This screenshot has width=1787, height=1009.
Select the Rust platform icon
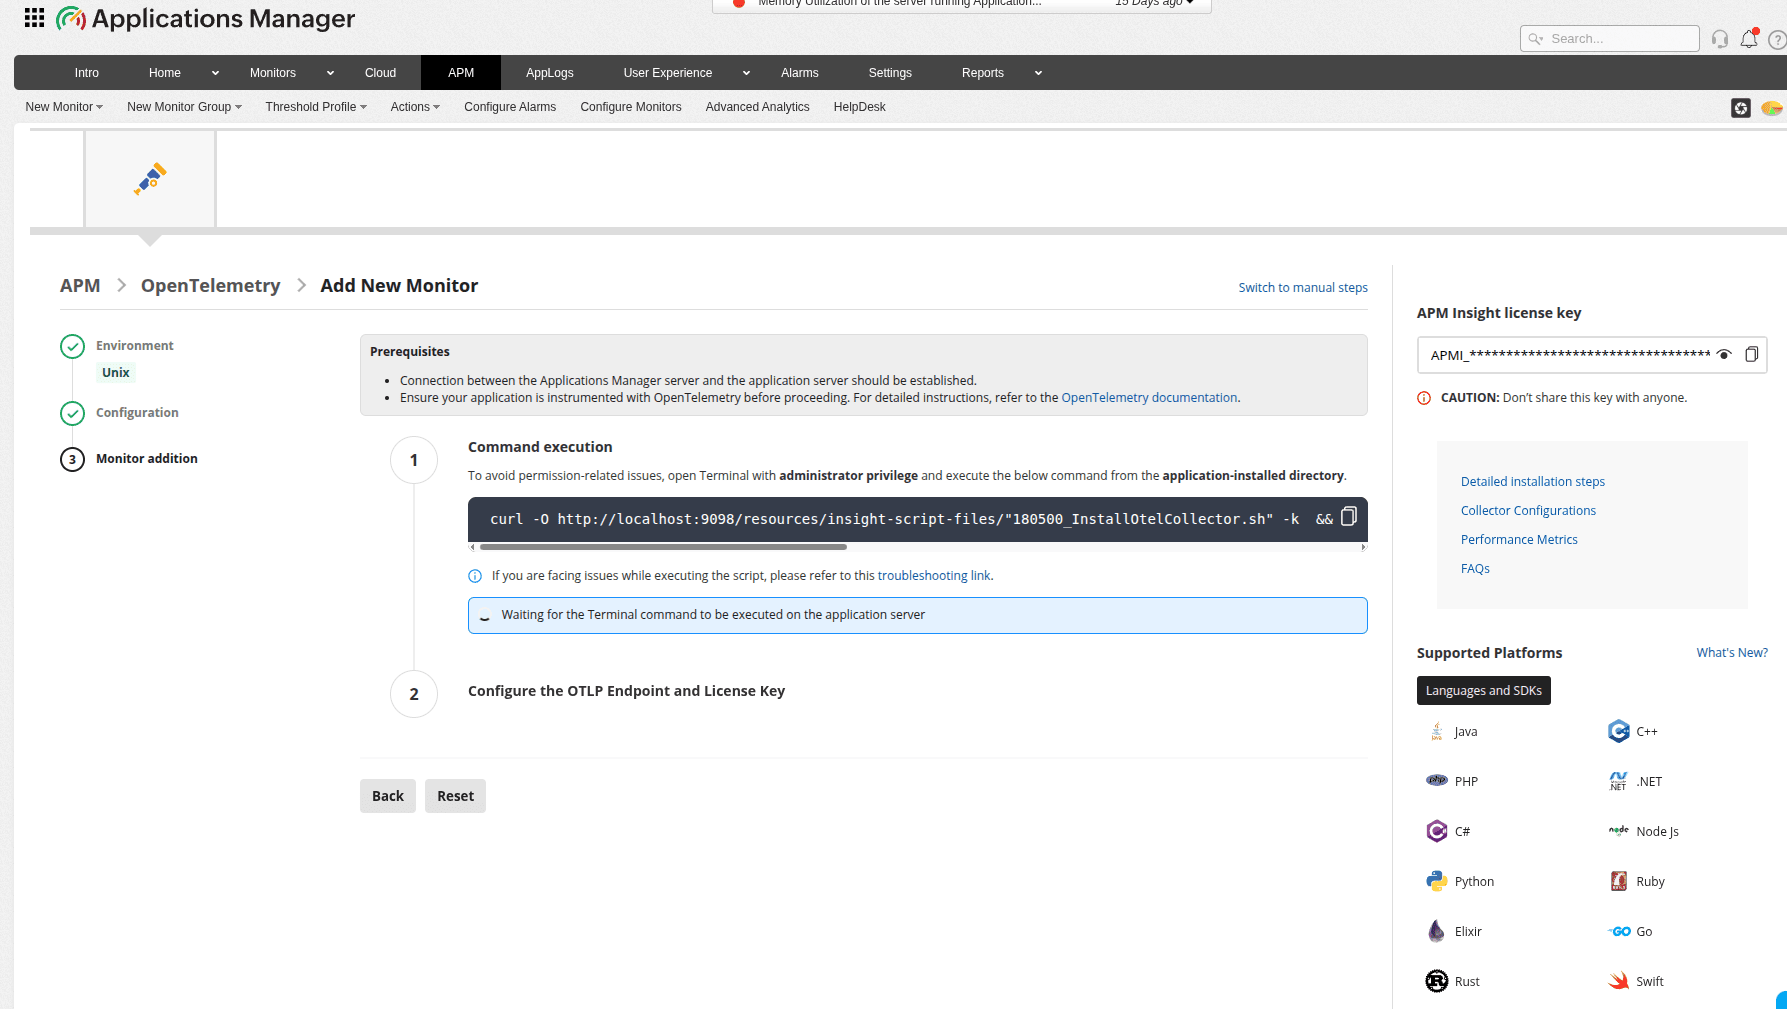point(1437,981)
